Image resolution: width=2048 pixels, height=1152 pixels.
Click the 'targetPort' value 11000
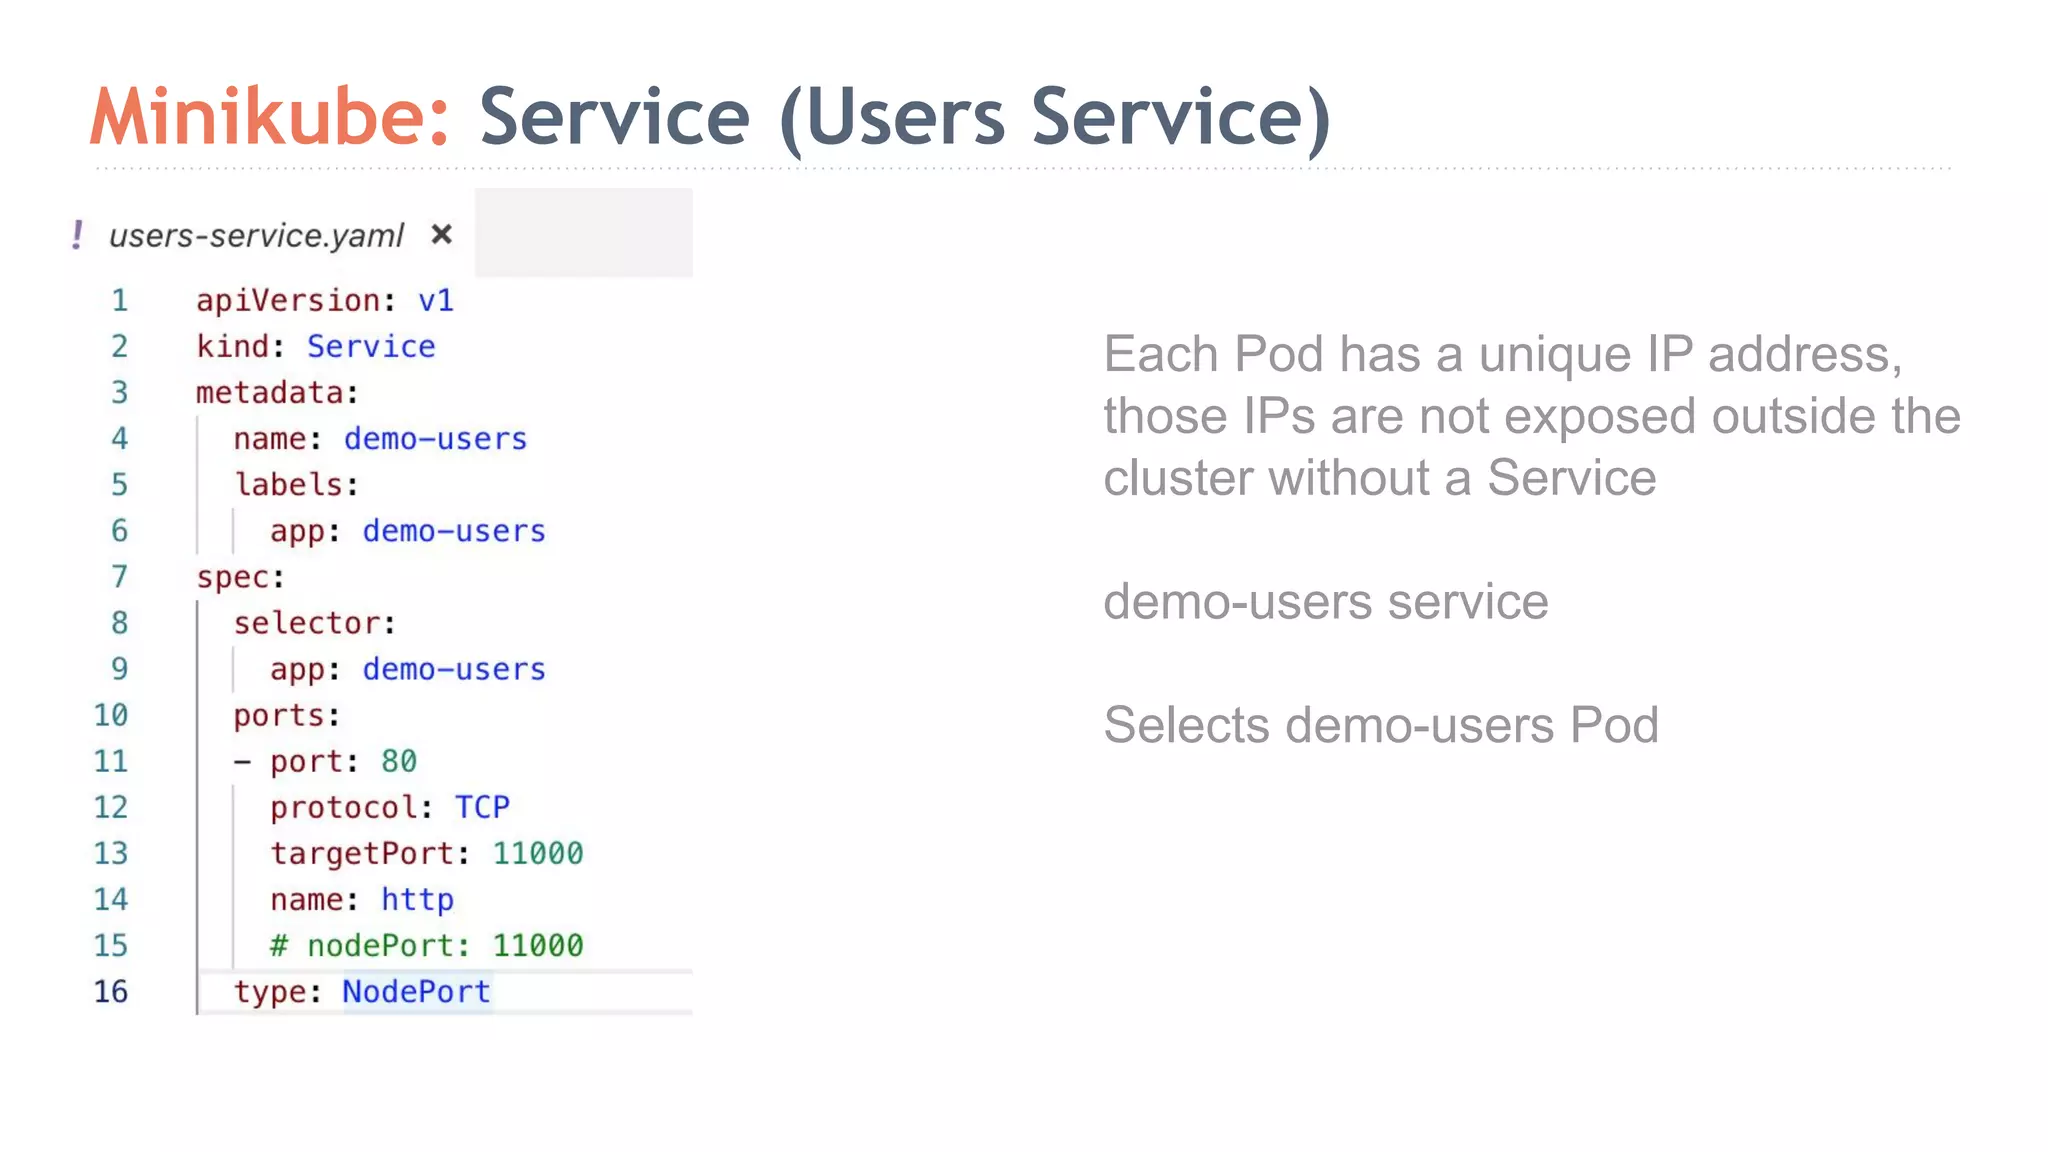(x=537, y=853)
